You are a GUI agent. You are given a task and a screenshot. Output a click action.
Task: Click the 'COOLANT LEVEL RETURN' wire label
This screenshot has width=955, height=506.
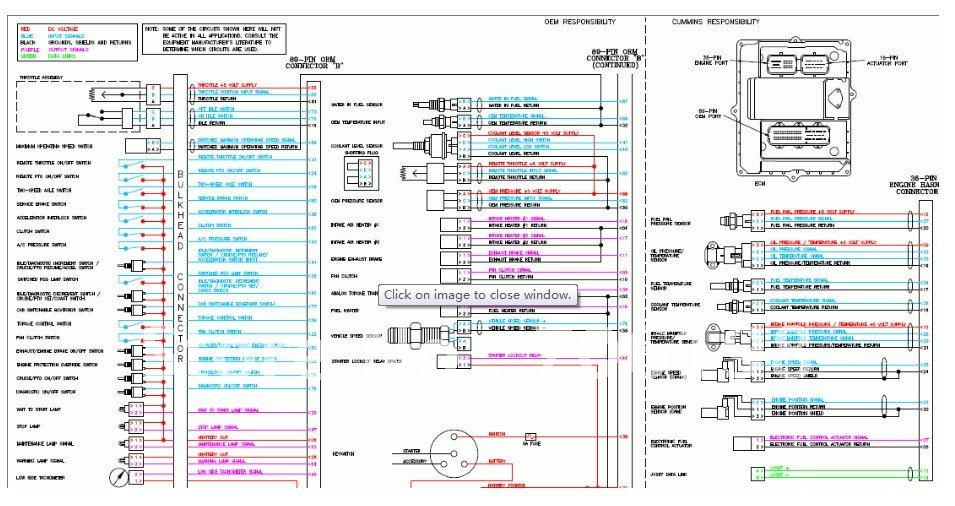(513, 154)
